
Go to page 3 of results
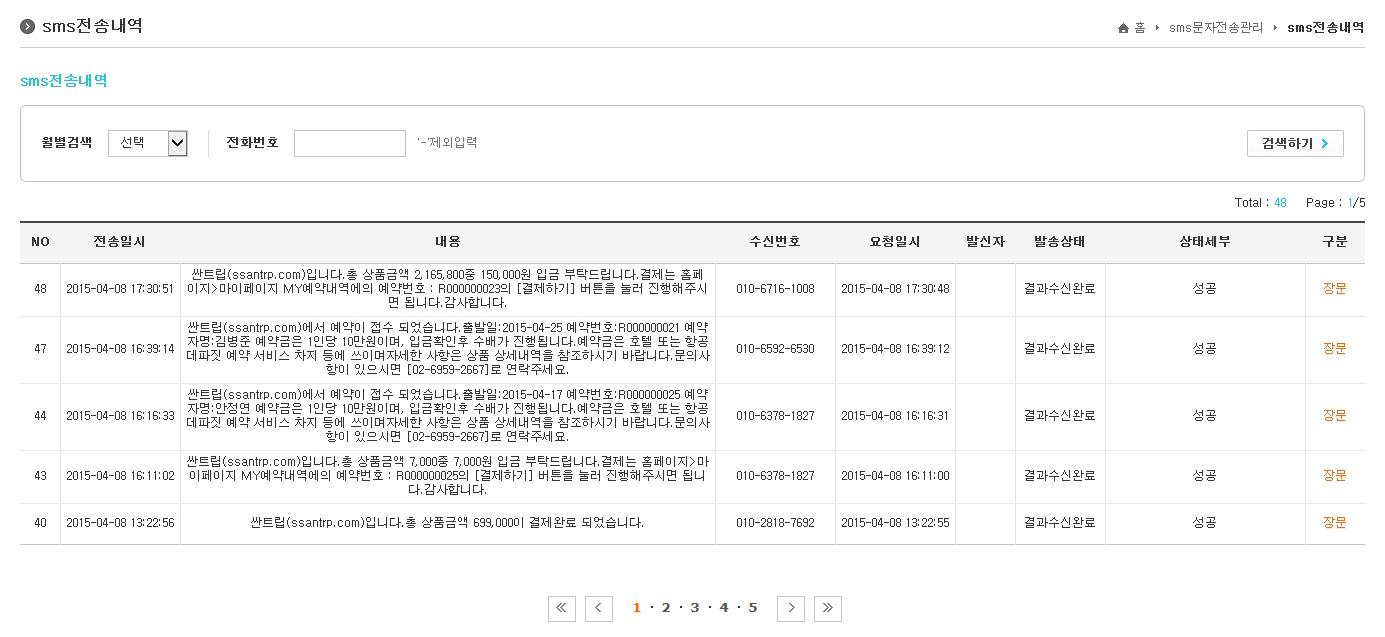[x=694, y=608]
